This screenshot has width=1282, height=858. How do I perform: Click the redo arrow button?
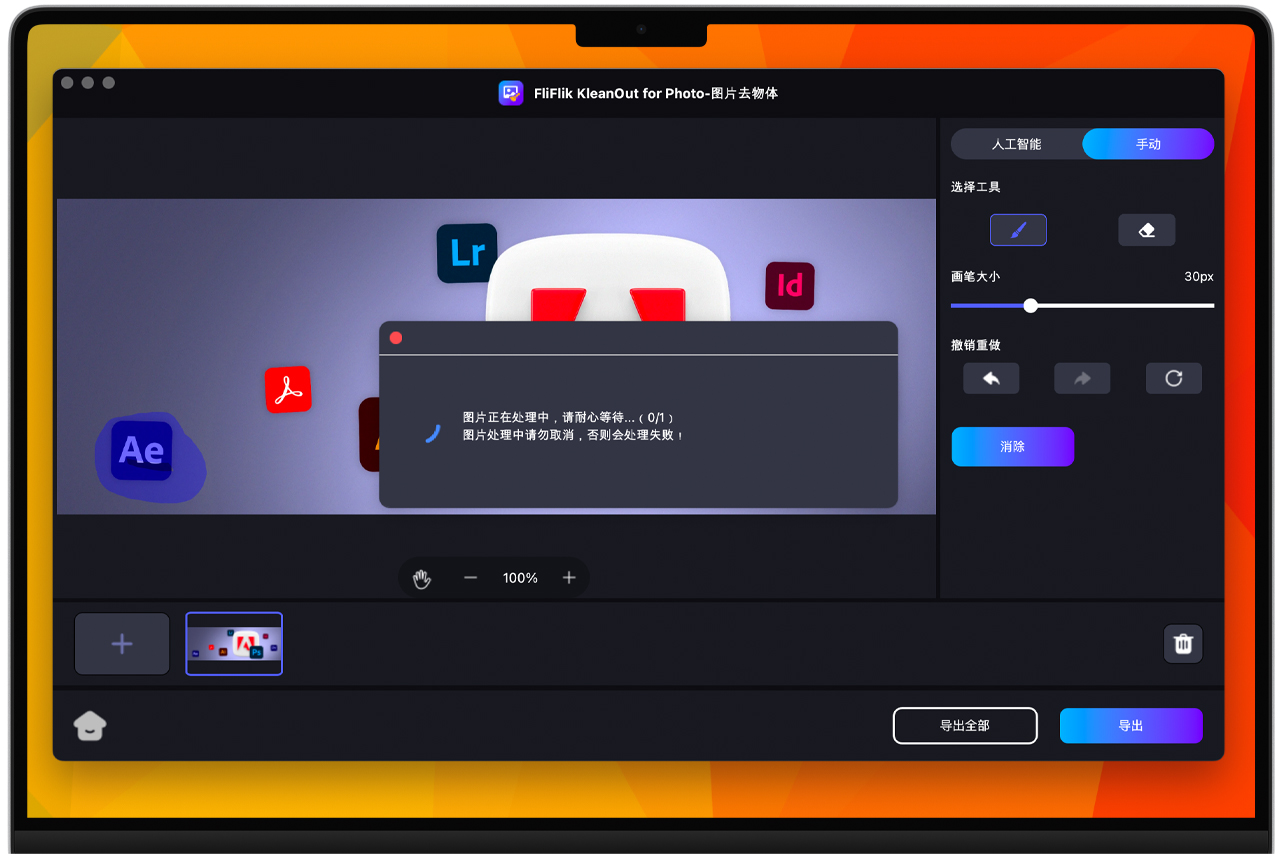point(1082,378)
